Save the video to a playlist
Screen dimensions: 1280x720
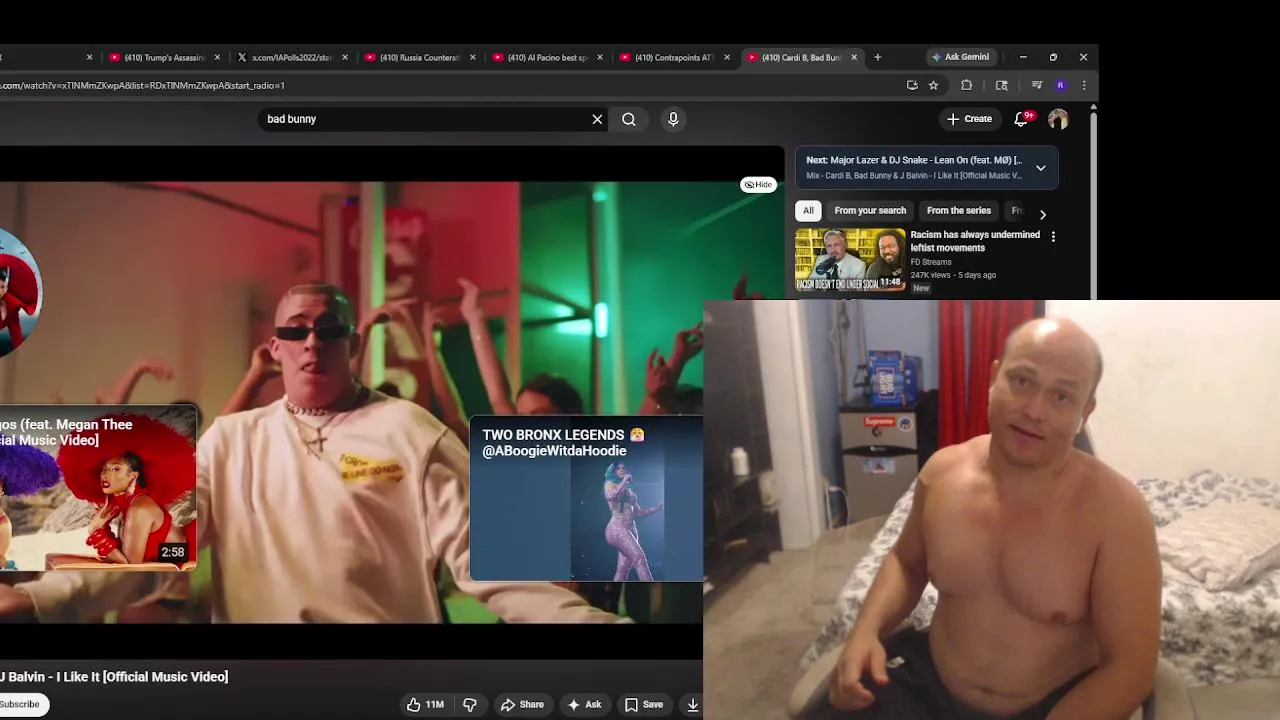(644, 704)
